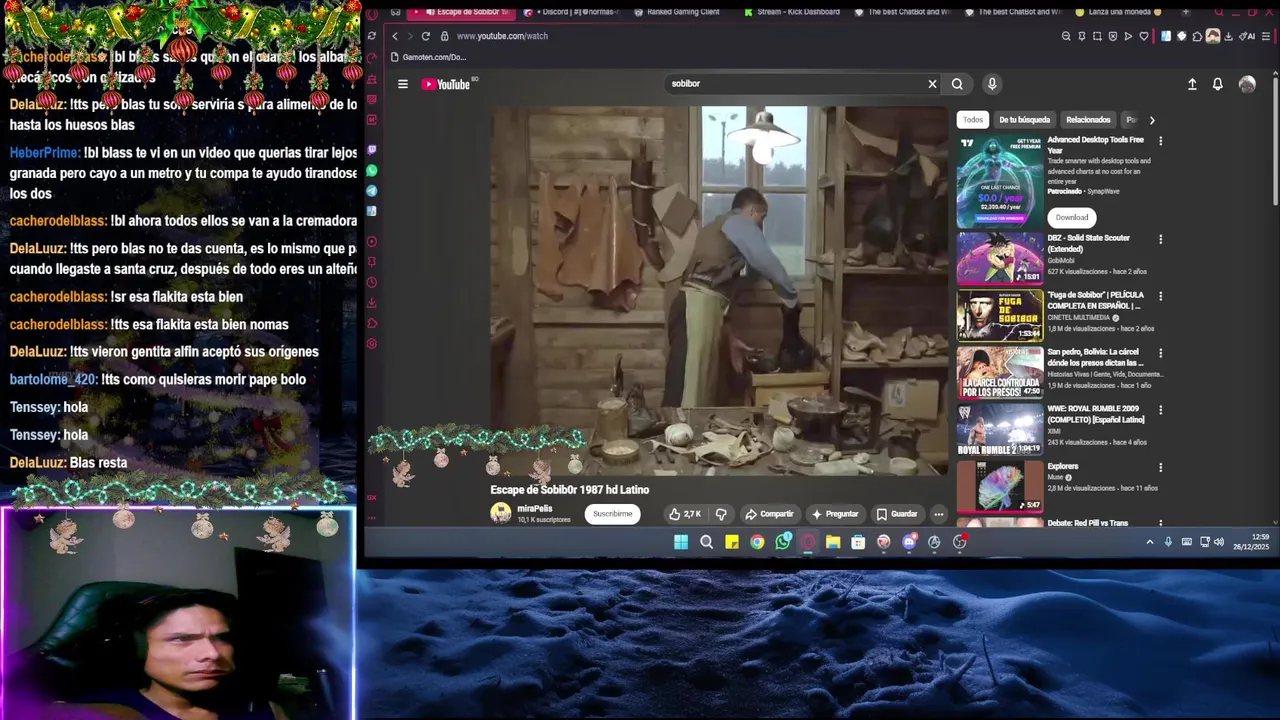Open History clock in Opera sidebar
The image size is (1280, 720).
click(372, 283)
